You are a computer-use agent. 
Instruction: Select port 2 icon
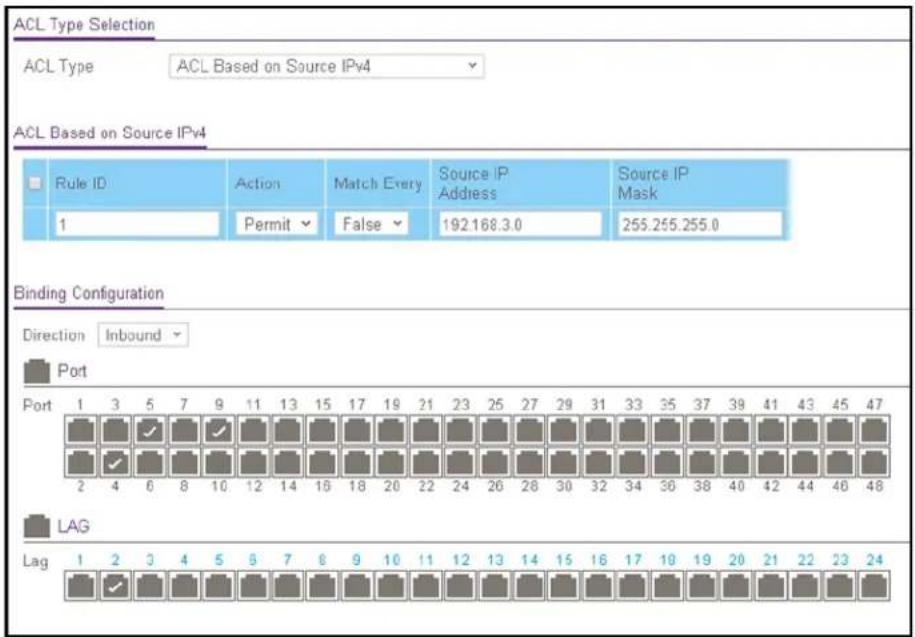coord(81,463)
